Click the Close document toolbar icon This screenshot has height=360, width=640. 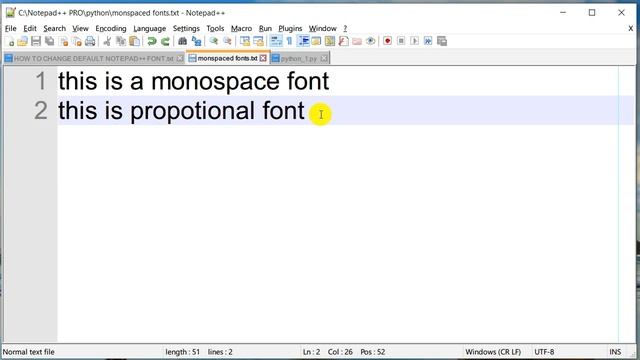[x=63, y=41]
